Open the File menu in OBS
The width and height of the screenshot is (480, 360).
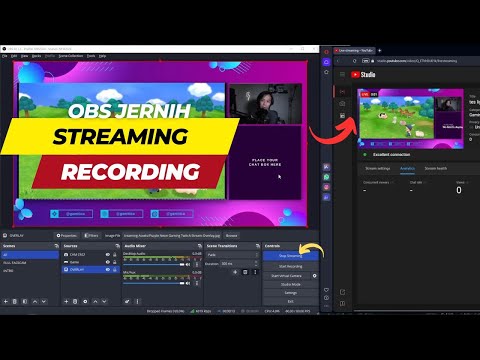pos(5,56)
